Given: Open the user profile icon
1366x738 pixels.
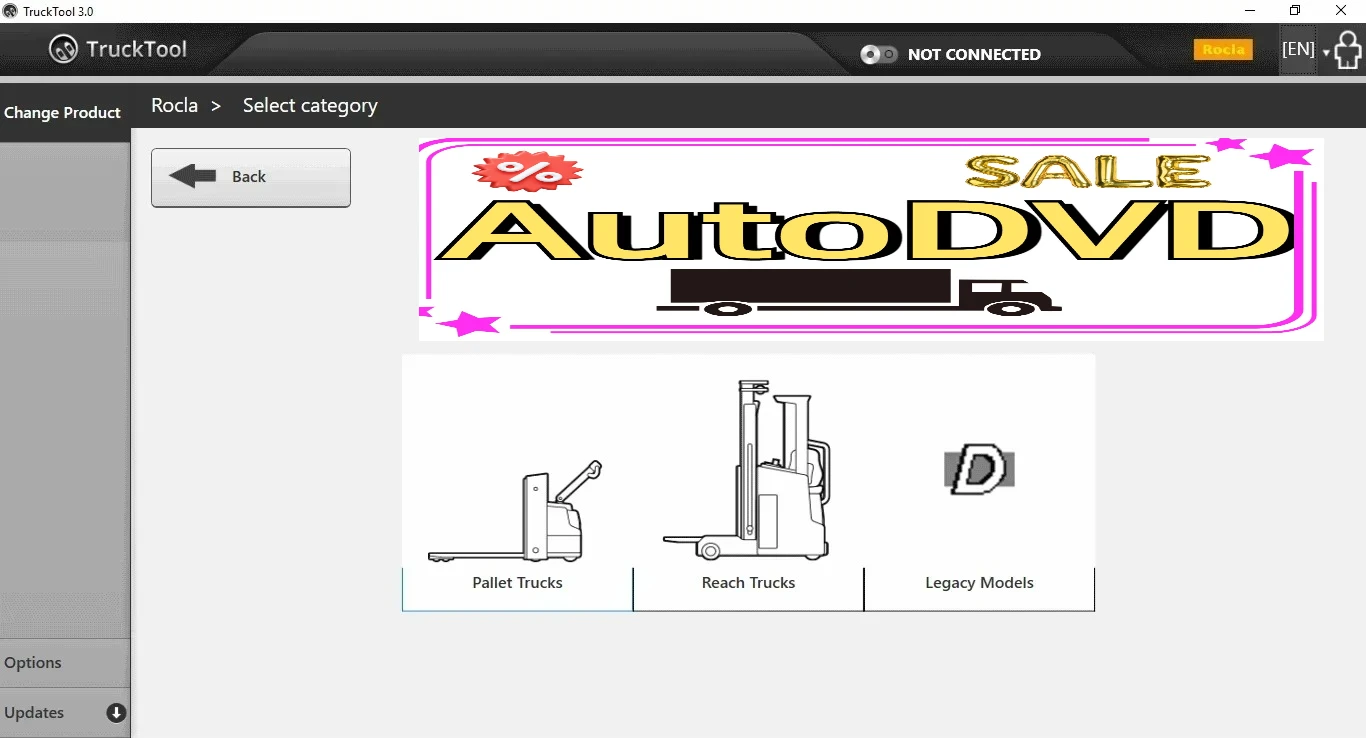Looking at the screenshot, I should [x=1348, y=48].
